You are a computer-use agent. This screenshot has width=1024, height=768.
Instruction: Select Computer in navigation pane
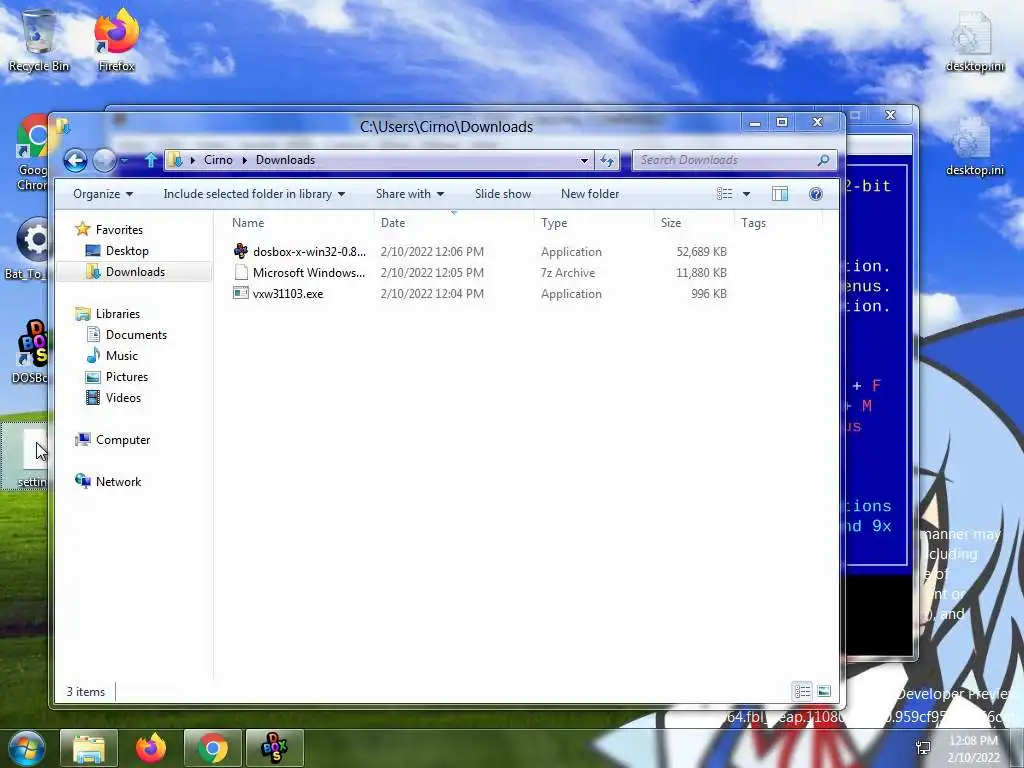click(123, 440)
